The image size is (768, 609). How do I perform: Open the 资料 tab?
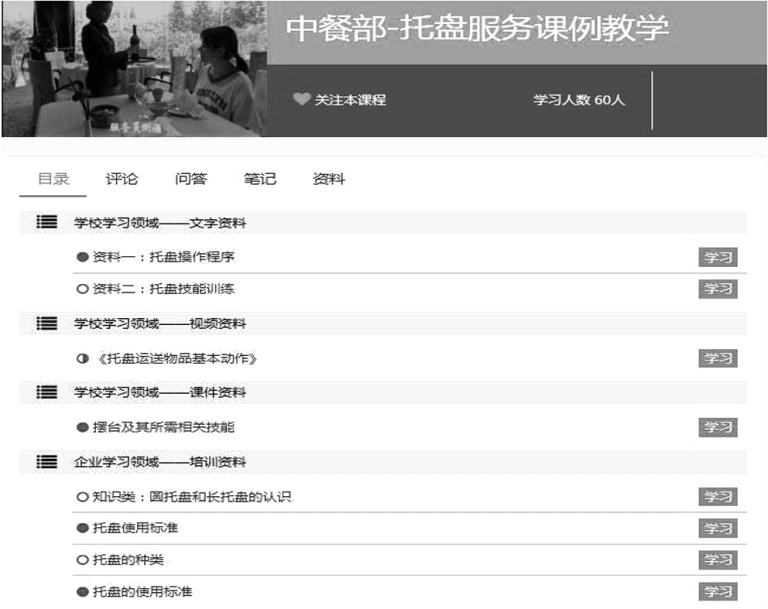[328, 180]
